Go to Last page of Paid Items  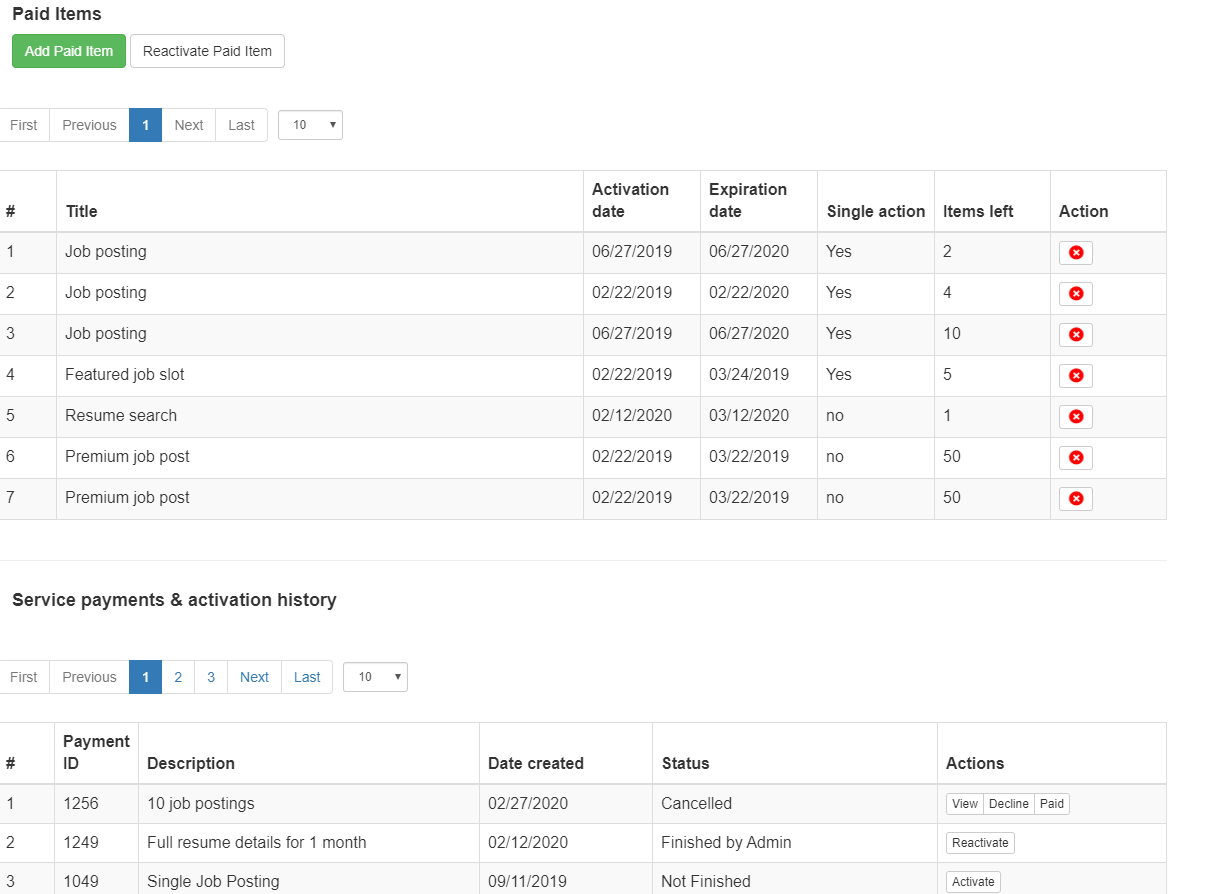pos(241,125)
